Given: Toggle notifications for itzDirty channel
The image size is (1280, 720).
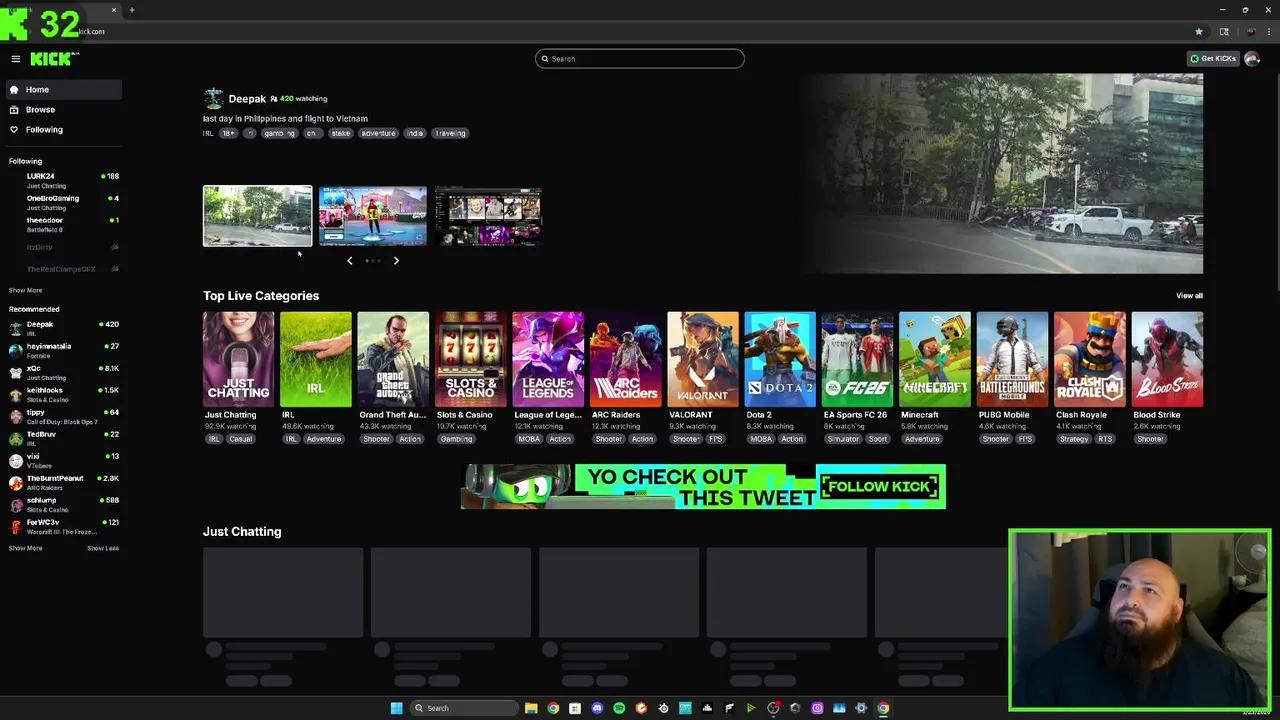Looking at the screenshot, I should click(x=114, y=247).
